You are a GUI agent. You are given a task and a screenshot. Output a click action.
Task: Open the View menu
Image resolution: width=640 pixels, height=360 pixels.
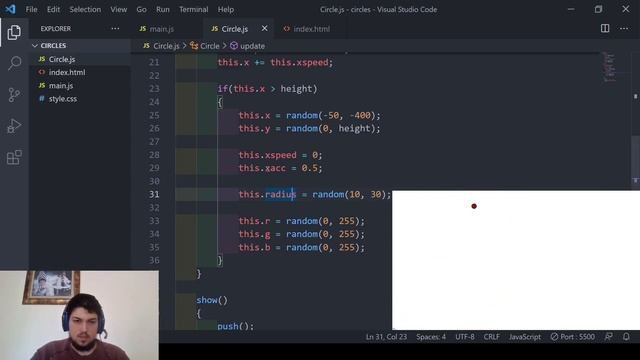point(118,9)
